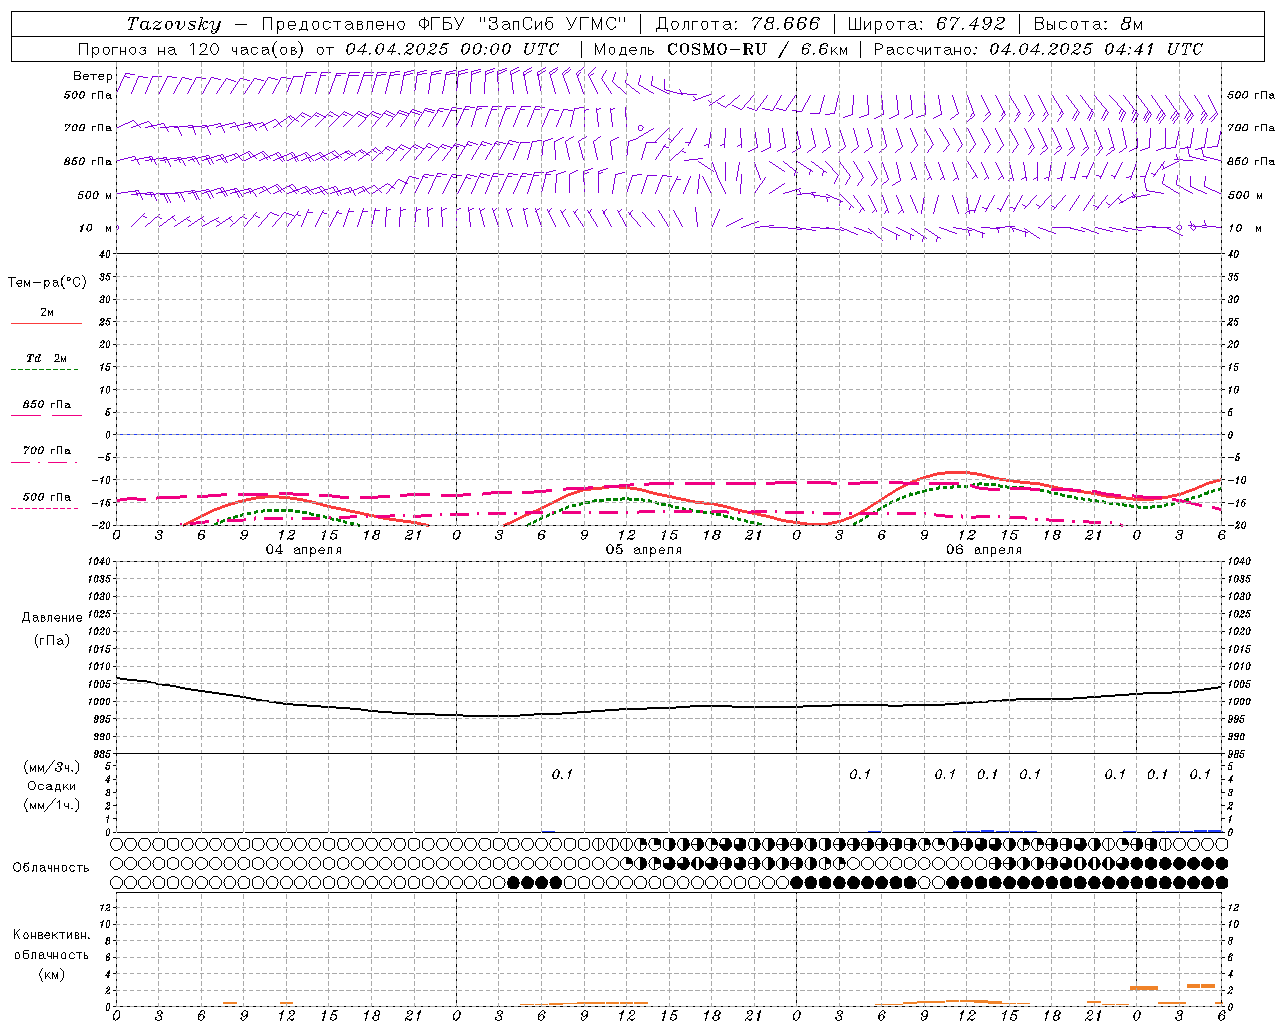The height and width of the screenshot is (1024, 1280).
Task: Click the Облачность cloud cover label
Action: (x=51, y=867)
